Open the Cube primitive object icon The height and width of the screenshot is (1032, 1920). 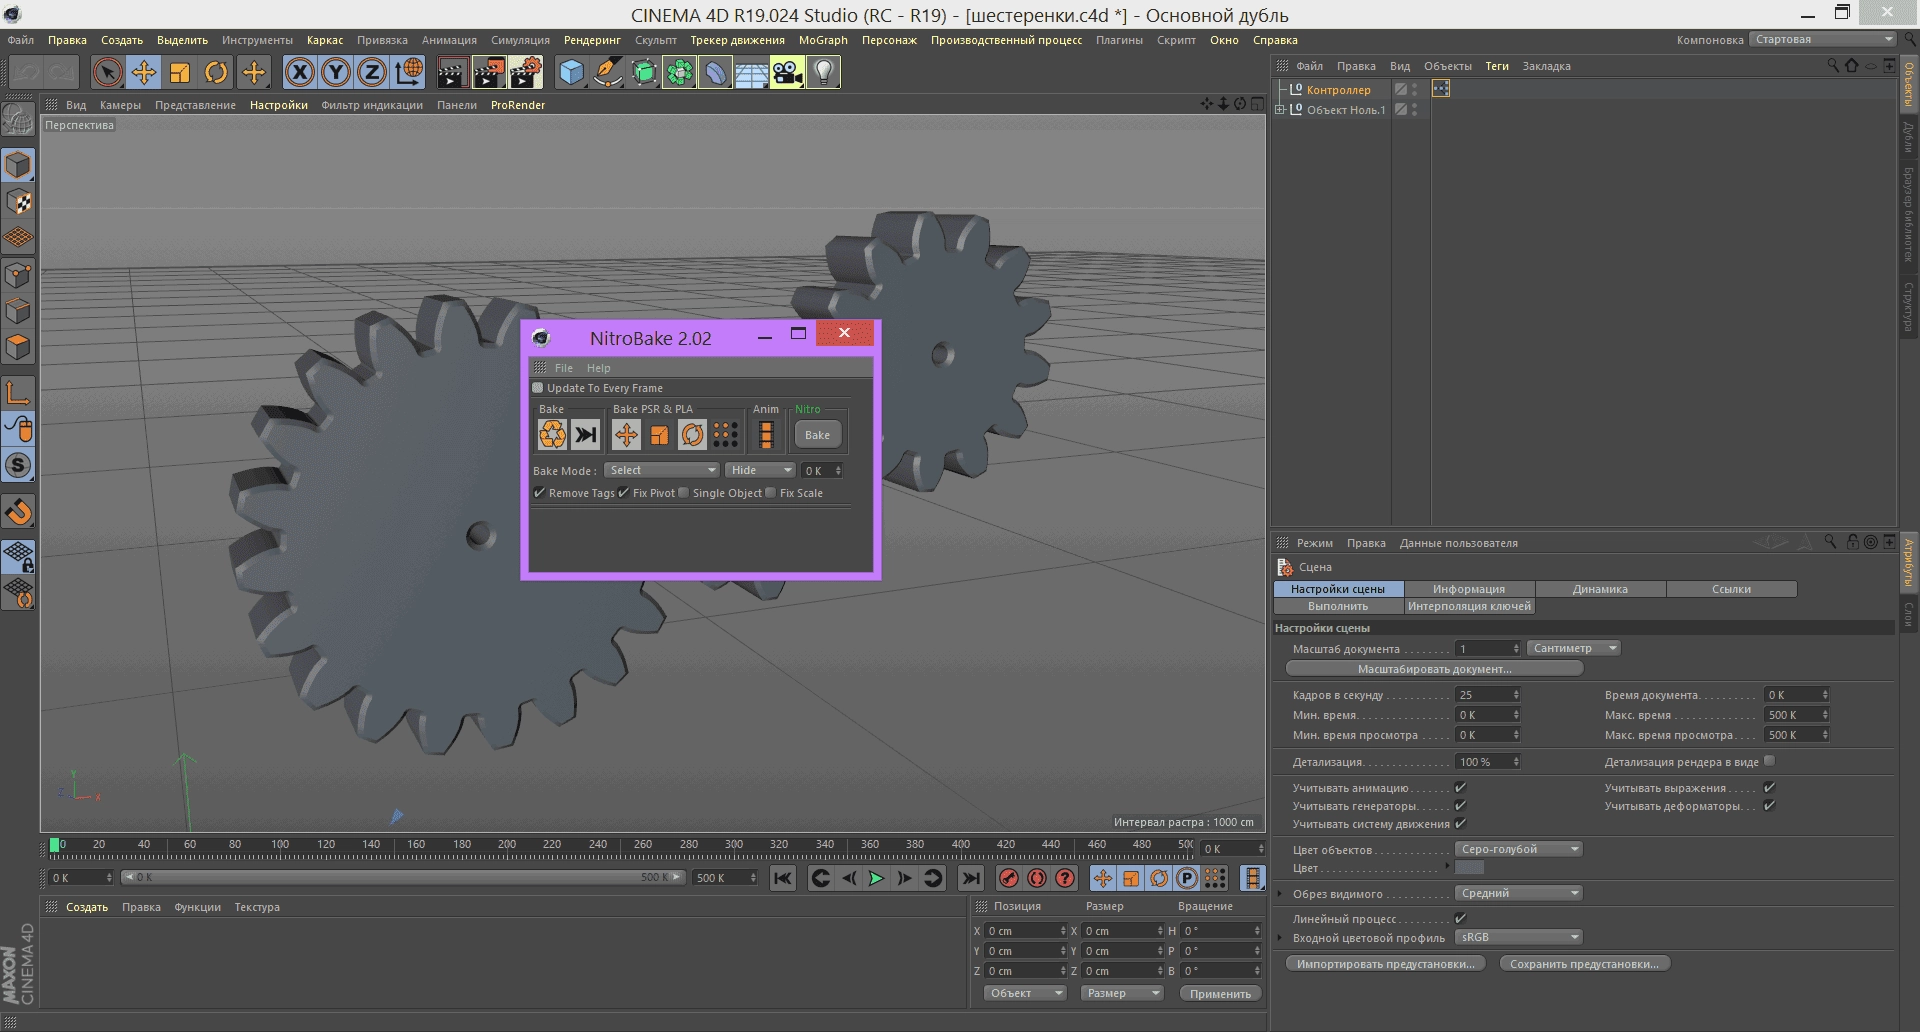coord(571,72)
